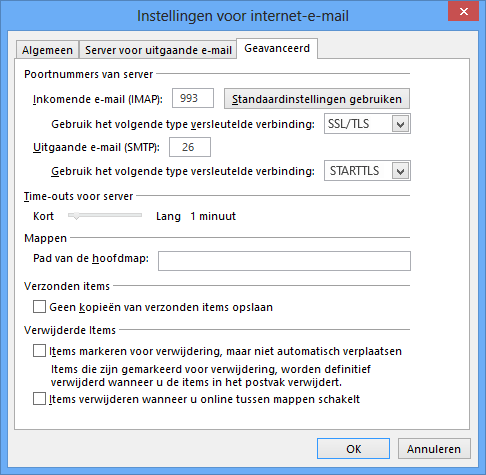The width and height of the screenshot is (486, 475).
Task: Click the STARTTLS combo box text
Action: point(354,171)
